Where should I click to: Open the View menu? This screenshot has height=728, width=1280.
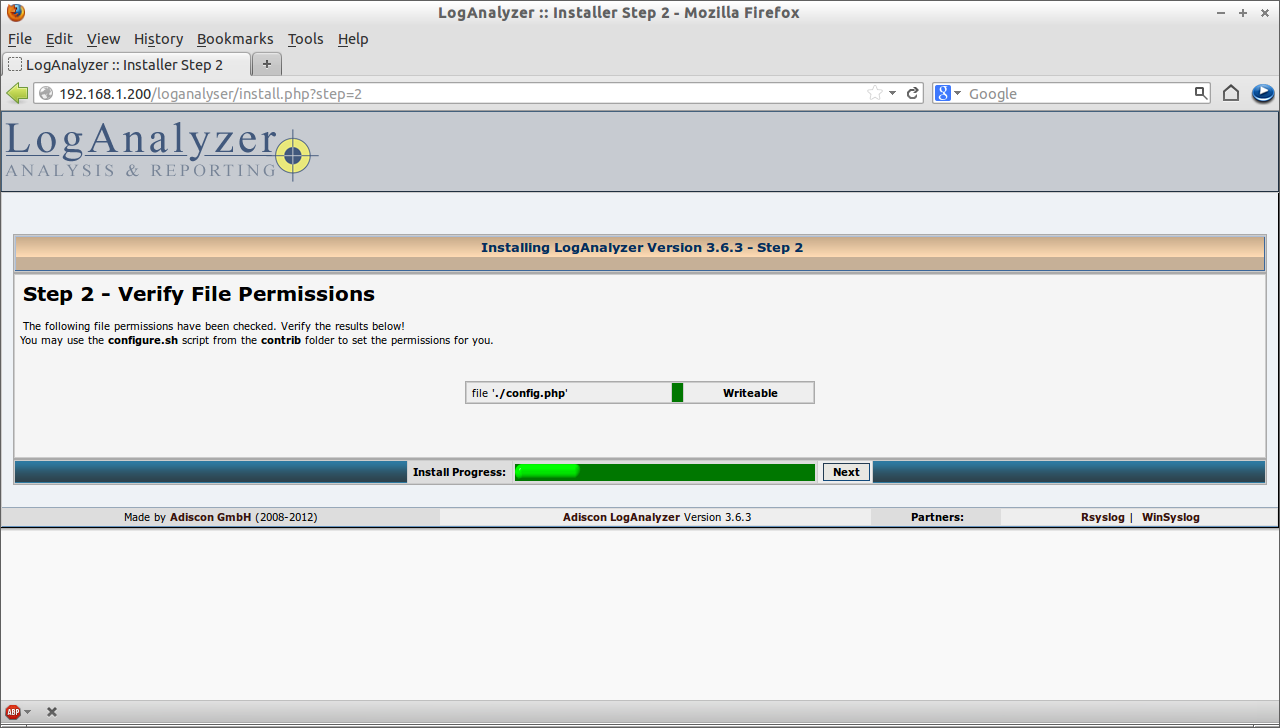click(103, 39)
